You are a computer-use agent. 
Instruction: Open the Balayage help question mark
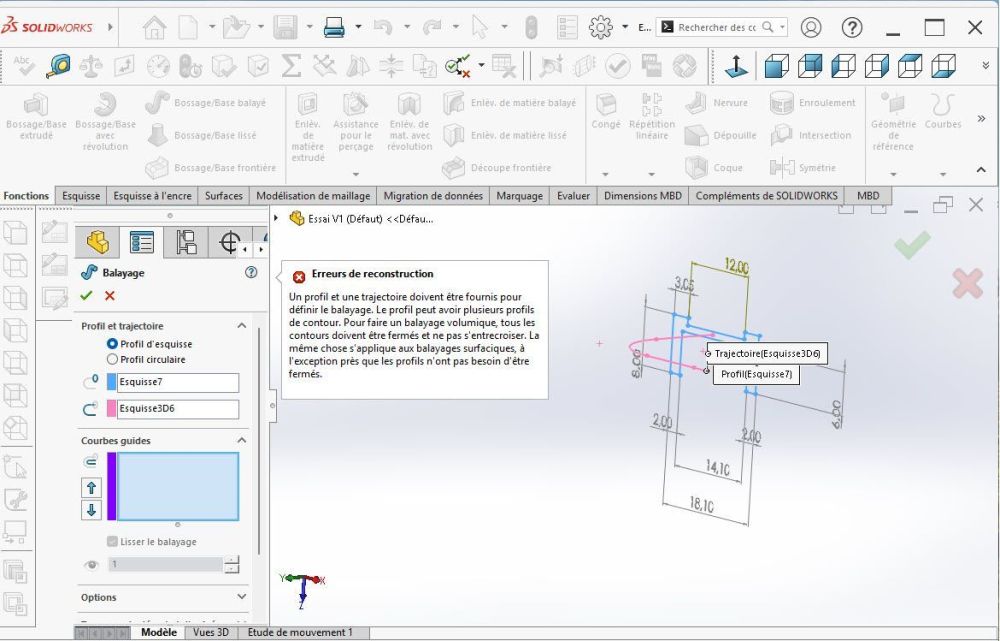[251, 272]
